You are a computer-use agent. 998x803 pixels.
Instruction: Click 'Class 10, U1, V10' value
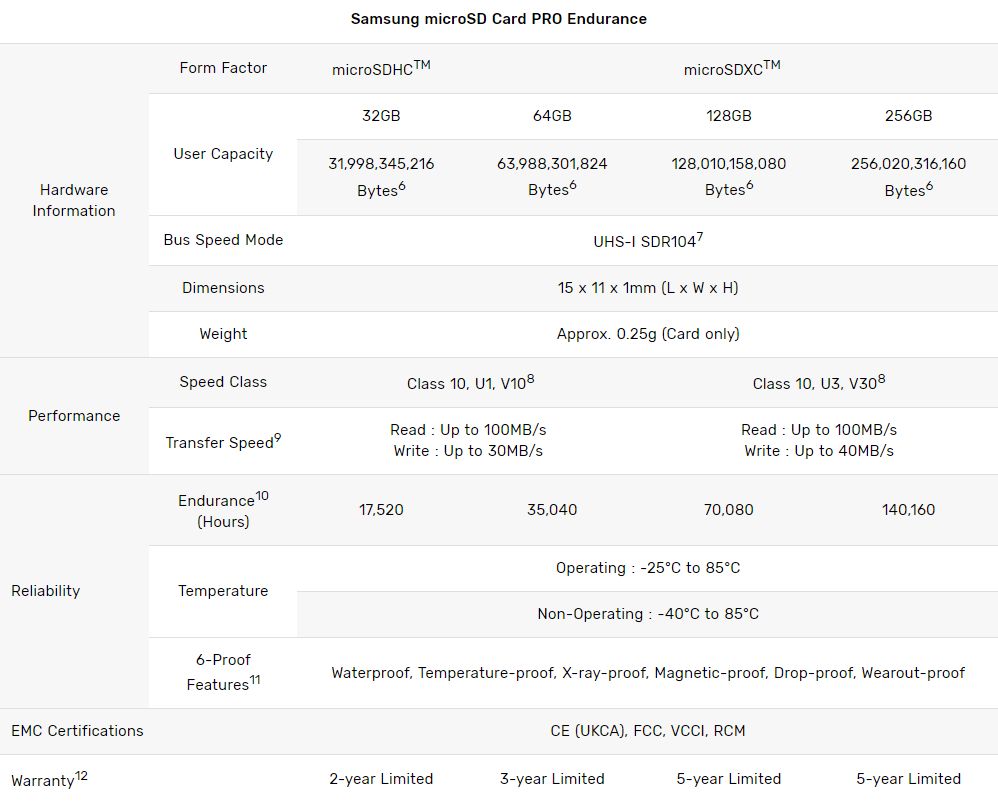470,382
